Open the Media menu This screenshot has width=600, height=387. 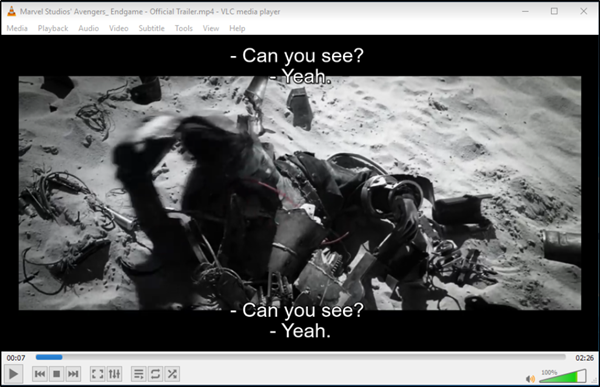pos(17,28)
